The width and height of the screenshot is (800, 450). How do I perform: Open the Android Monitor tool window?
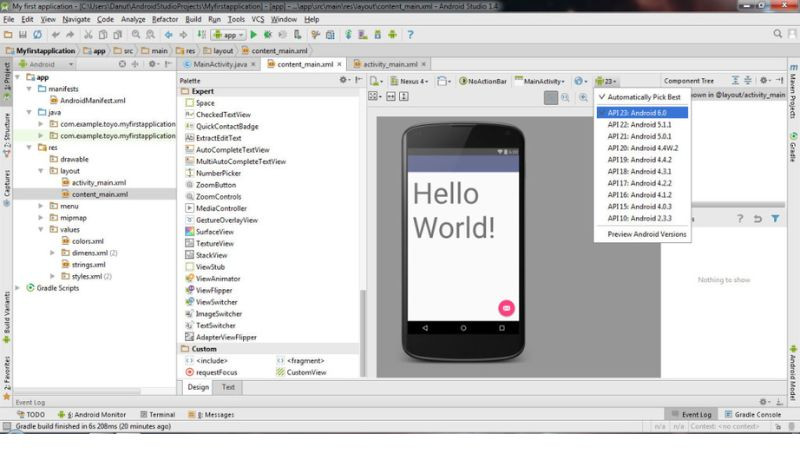92,415
